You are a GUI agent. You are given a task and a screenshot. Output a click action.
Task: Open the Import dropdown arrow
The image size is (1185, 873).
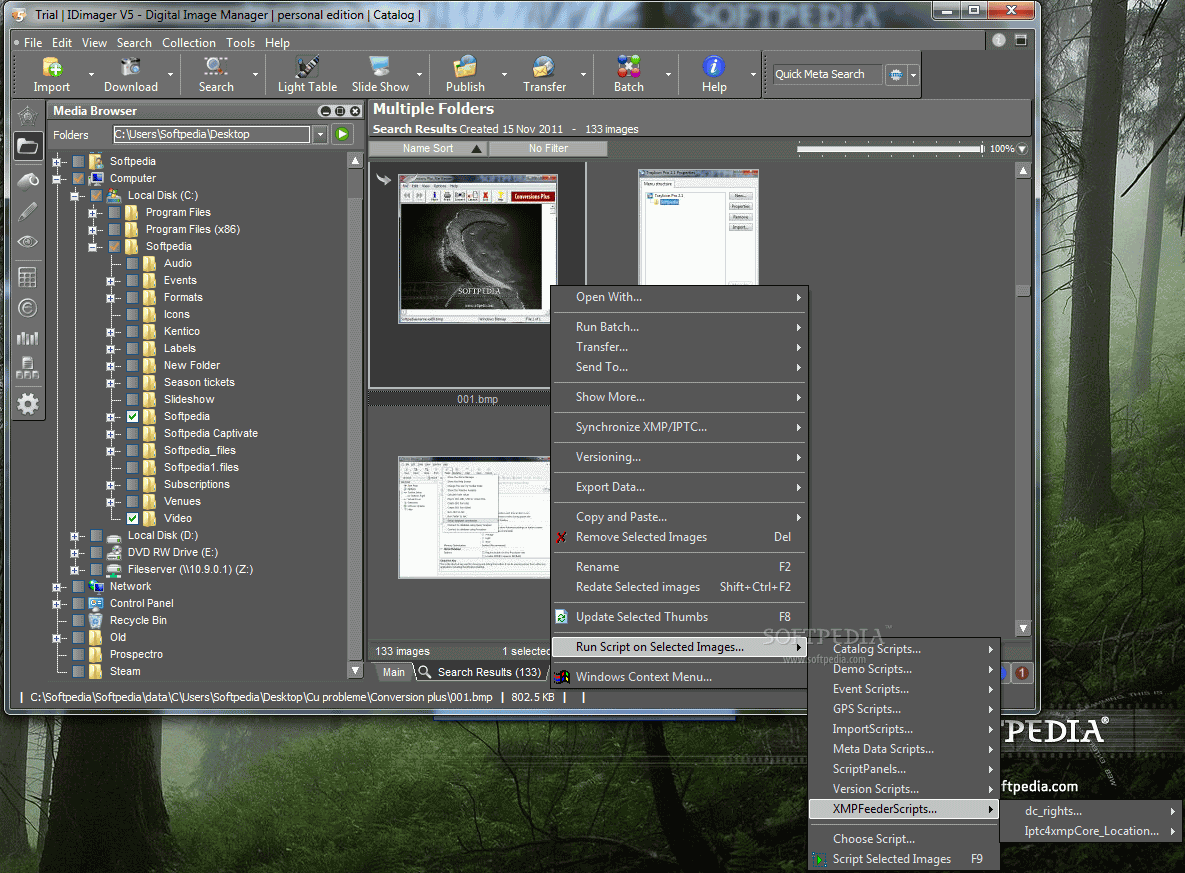tap(91, 75)
